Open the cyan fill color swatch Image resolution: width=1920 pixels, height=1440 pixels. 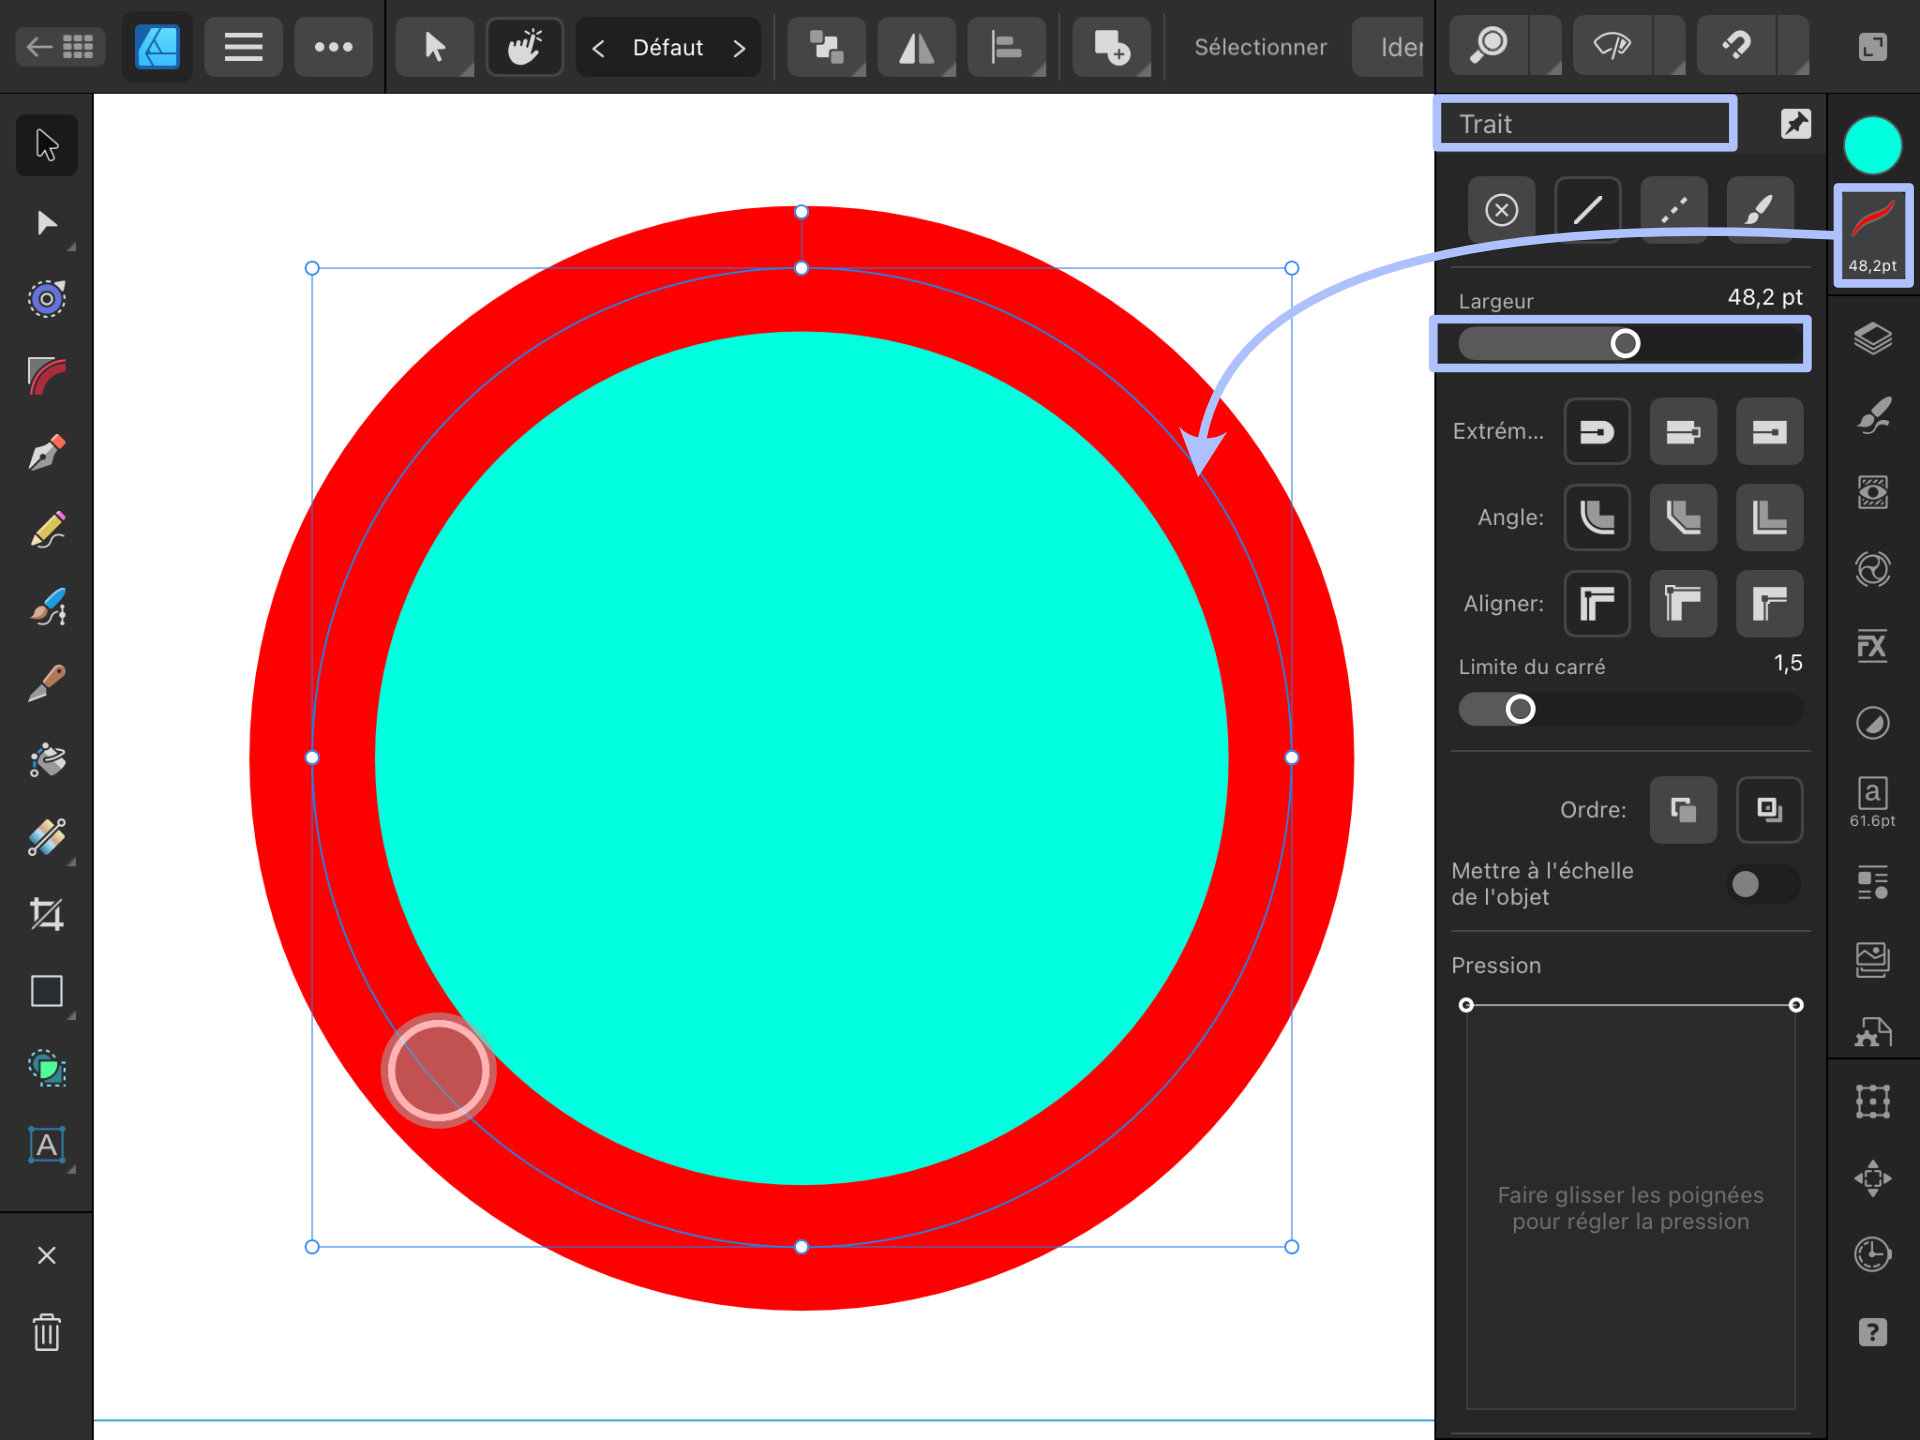click(1872, 145)
